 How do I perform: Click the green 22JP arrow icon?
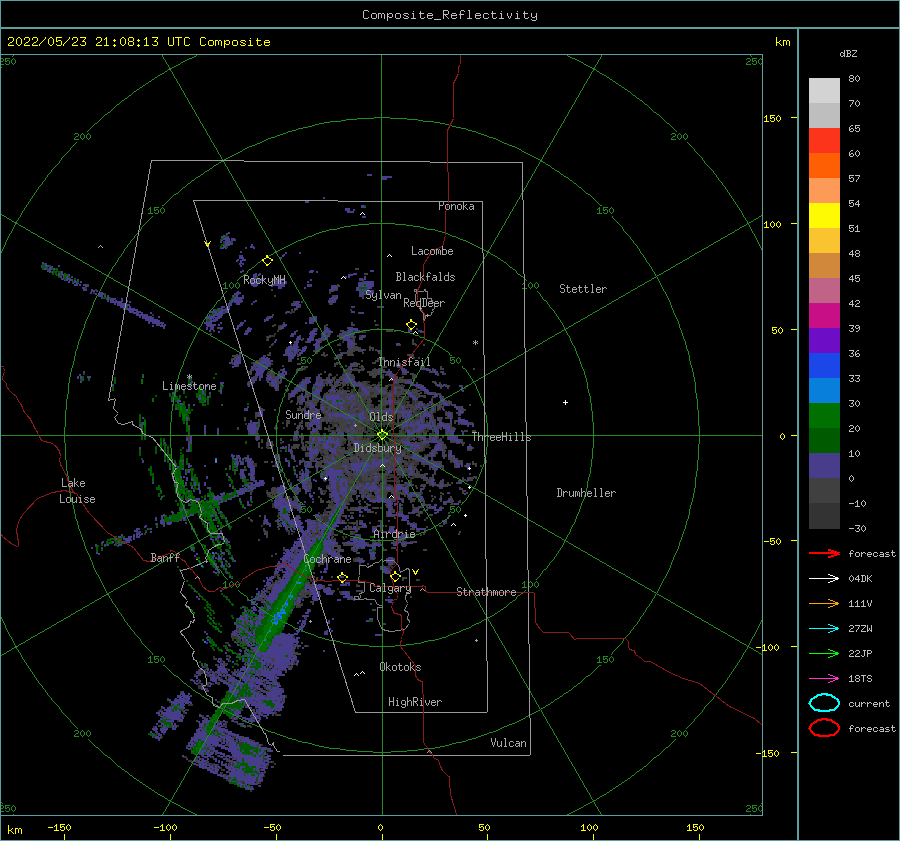(824, 653)
